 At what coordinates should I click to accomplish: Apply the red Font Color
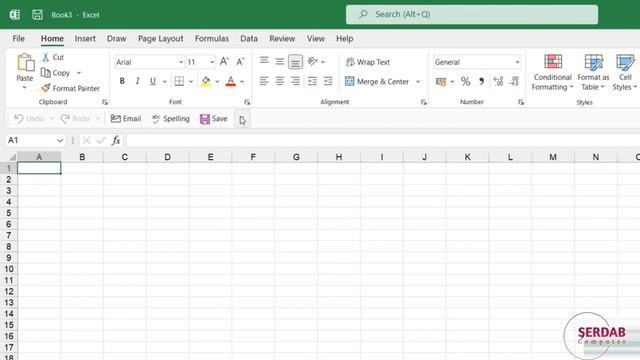(231, 81)
